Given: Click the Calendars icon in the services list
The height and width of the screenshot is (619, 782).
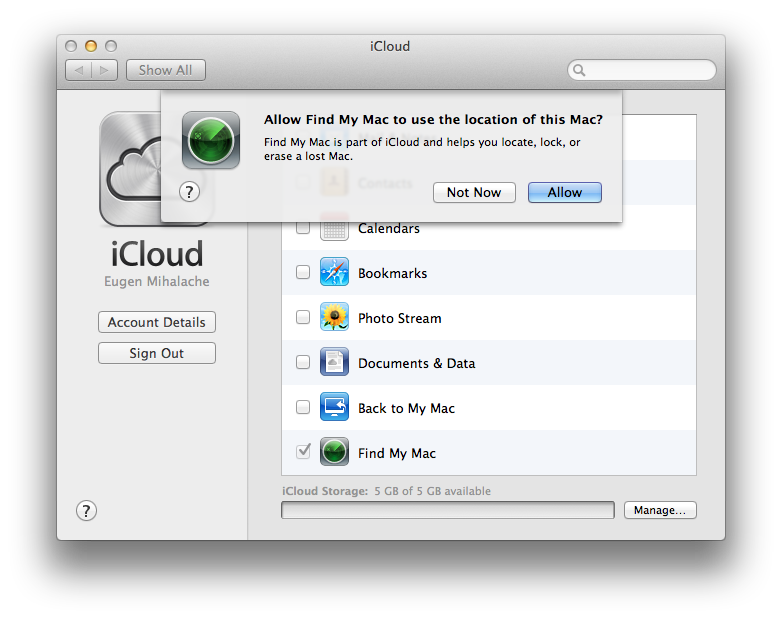Looking at the screenshot, I should click(x=334, y=228).
